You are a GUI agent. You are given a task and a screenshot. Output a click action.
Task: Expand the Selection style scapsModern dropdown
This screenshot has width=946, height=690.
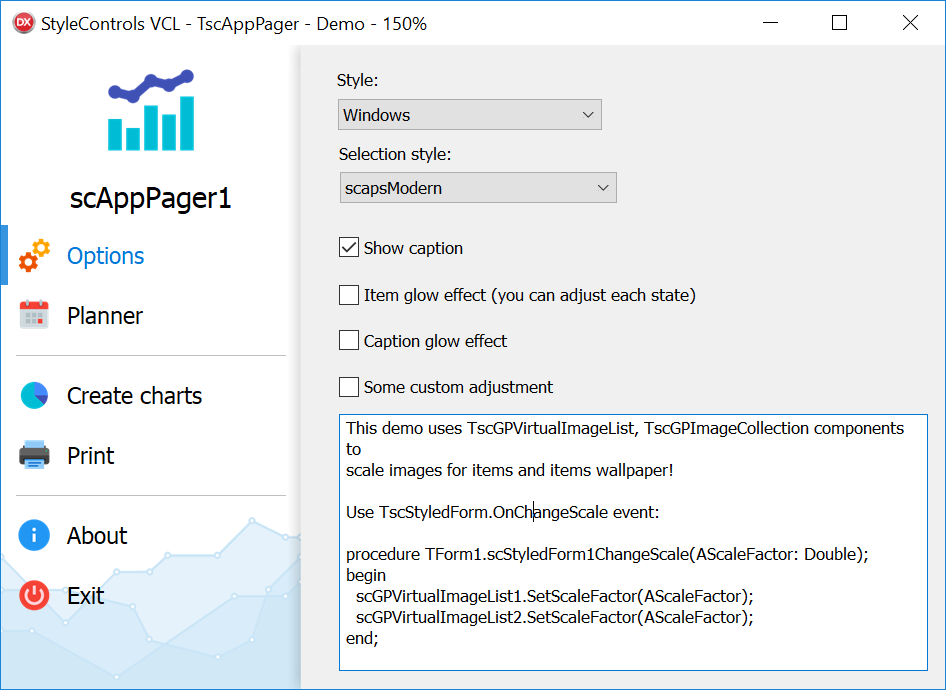pos(478,188)
